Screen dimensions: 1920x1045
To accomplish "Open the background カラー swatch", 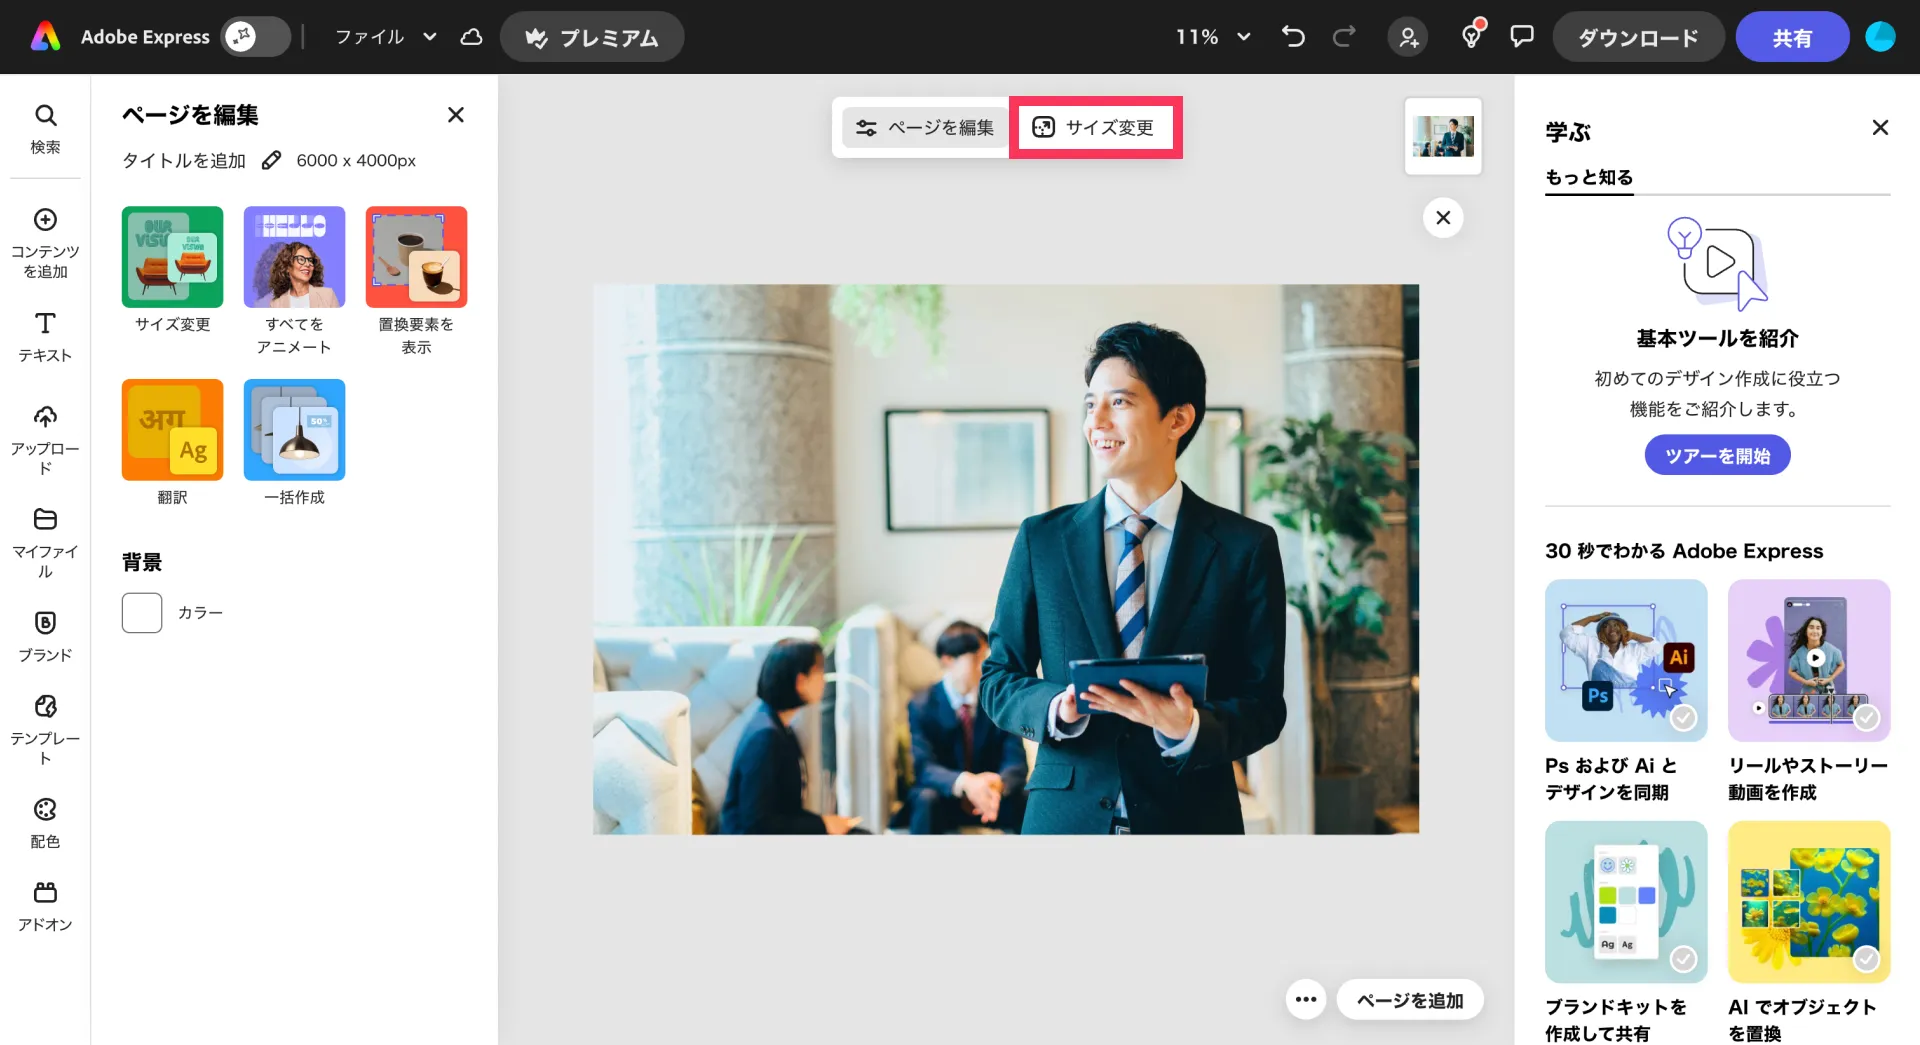I will pyautogui.click(x=142, y=612).
